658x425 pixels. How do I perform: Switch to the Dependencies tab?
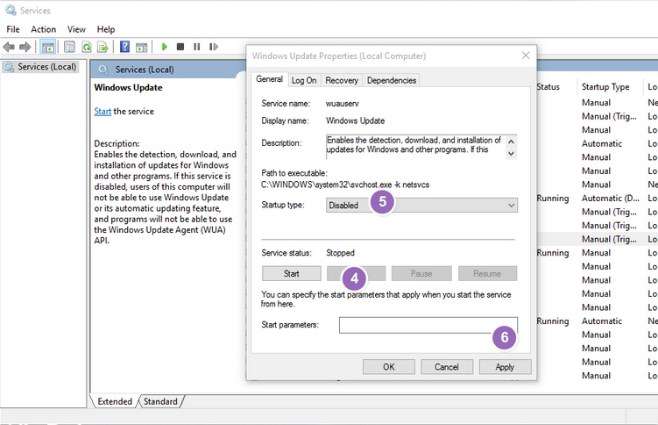392,81
